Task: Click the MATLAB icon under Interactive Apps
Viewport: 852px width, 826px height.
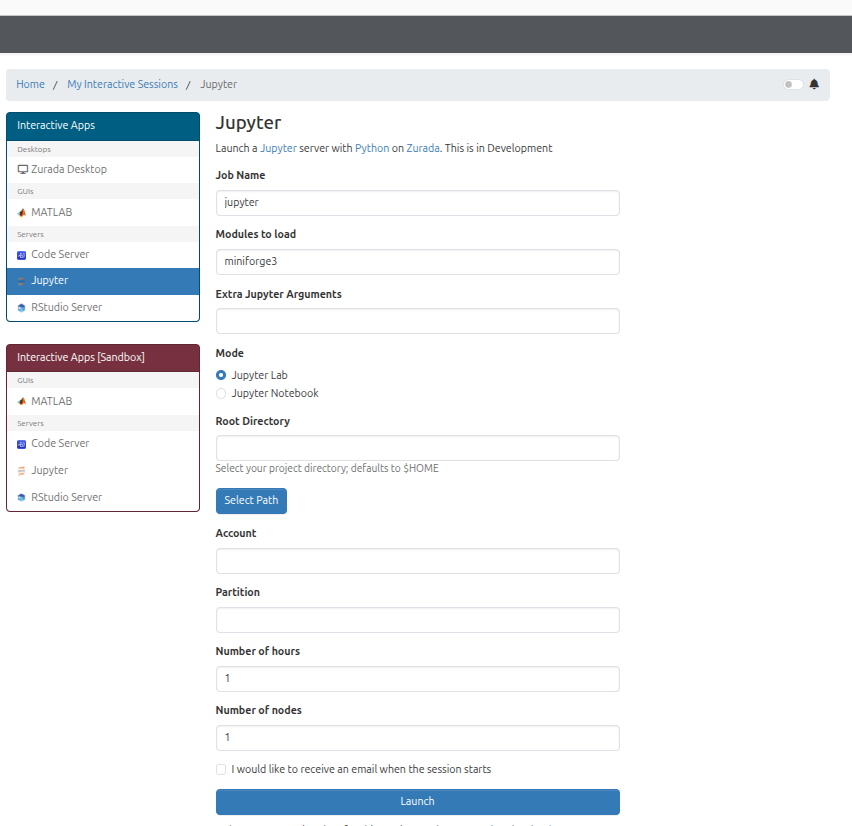Action: pos(22,212)
